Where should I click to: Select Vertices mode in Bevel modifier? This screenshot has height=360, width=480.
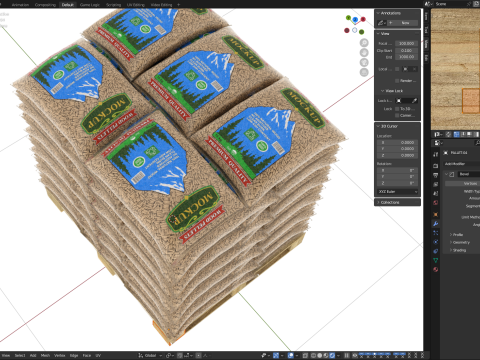click(x=463, y=184)
